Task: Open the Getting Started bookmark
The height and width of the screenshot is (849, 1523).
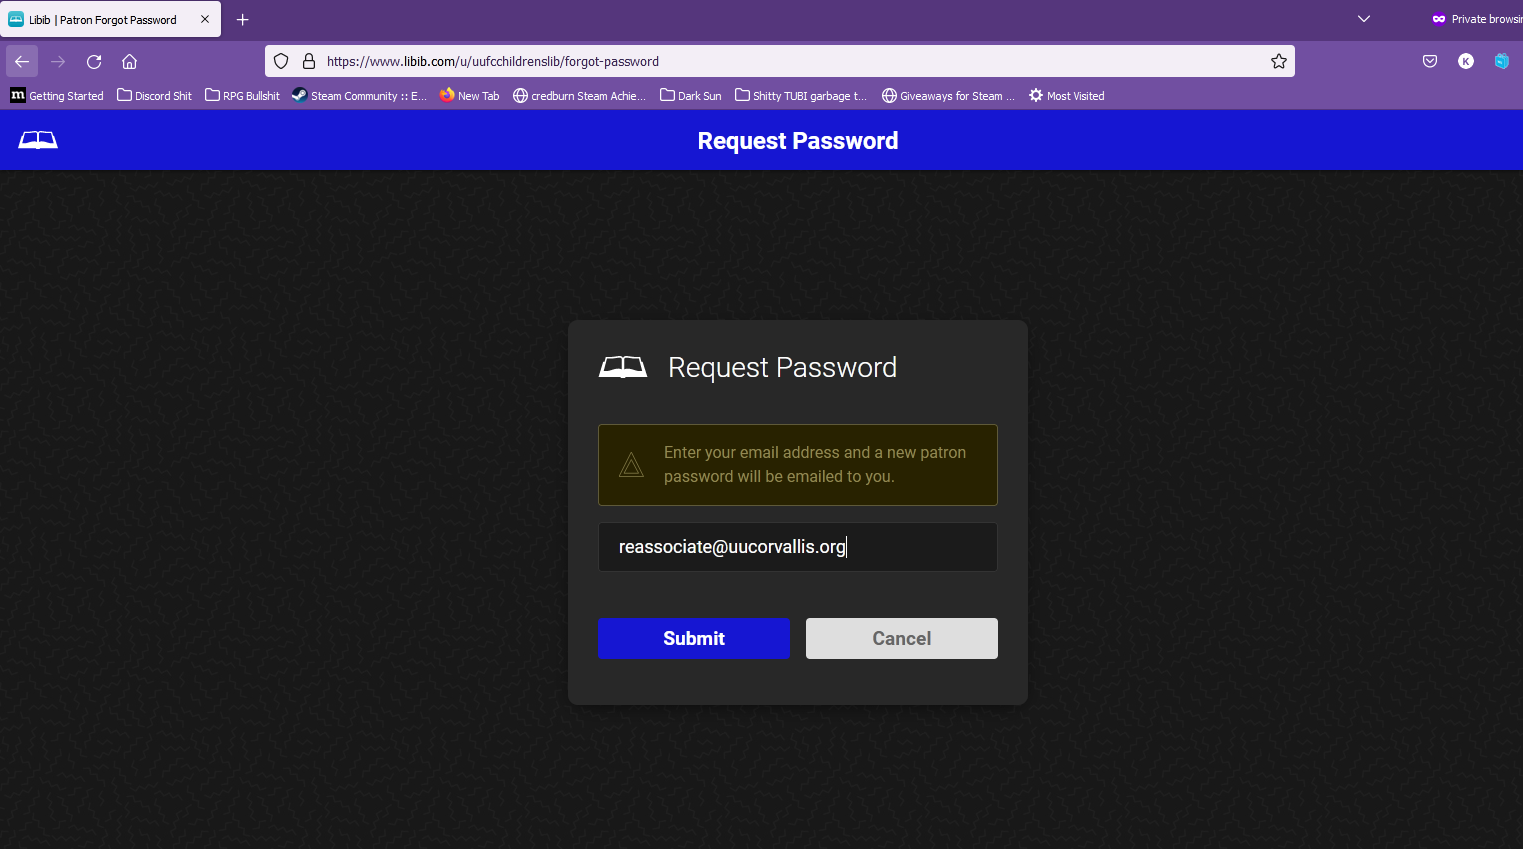Action: pos(57,96)
